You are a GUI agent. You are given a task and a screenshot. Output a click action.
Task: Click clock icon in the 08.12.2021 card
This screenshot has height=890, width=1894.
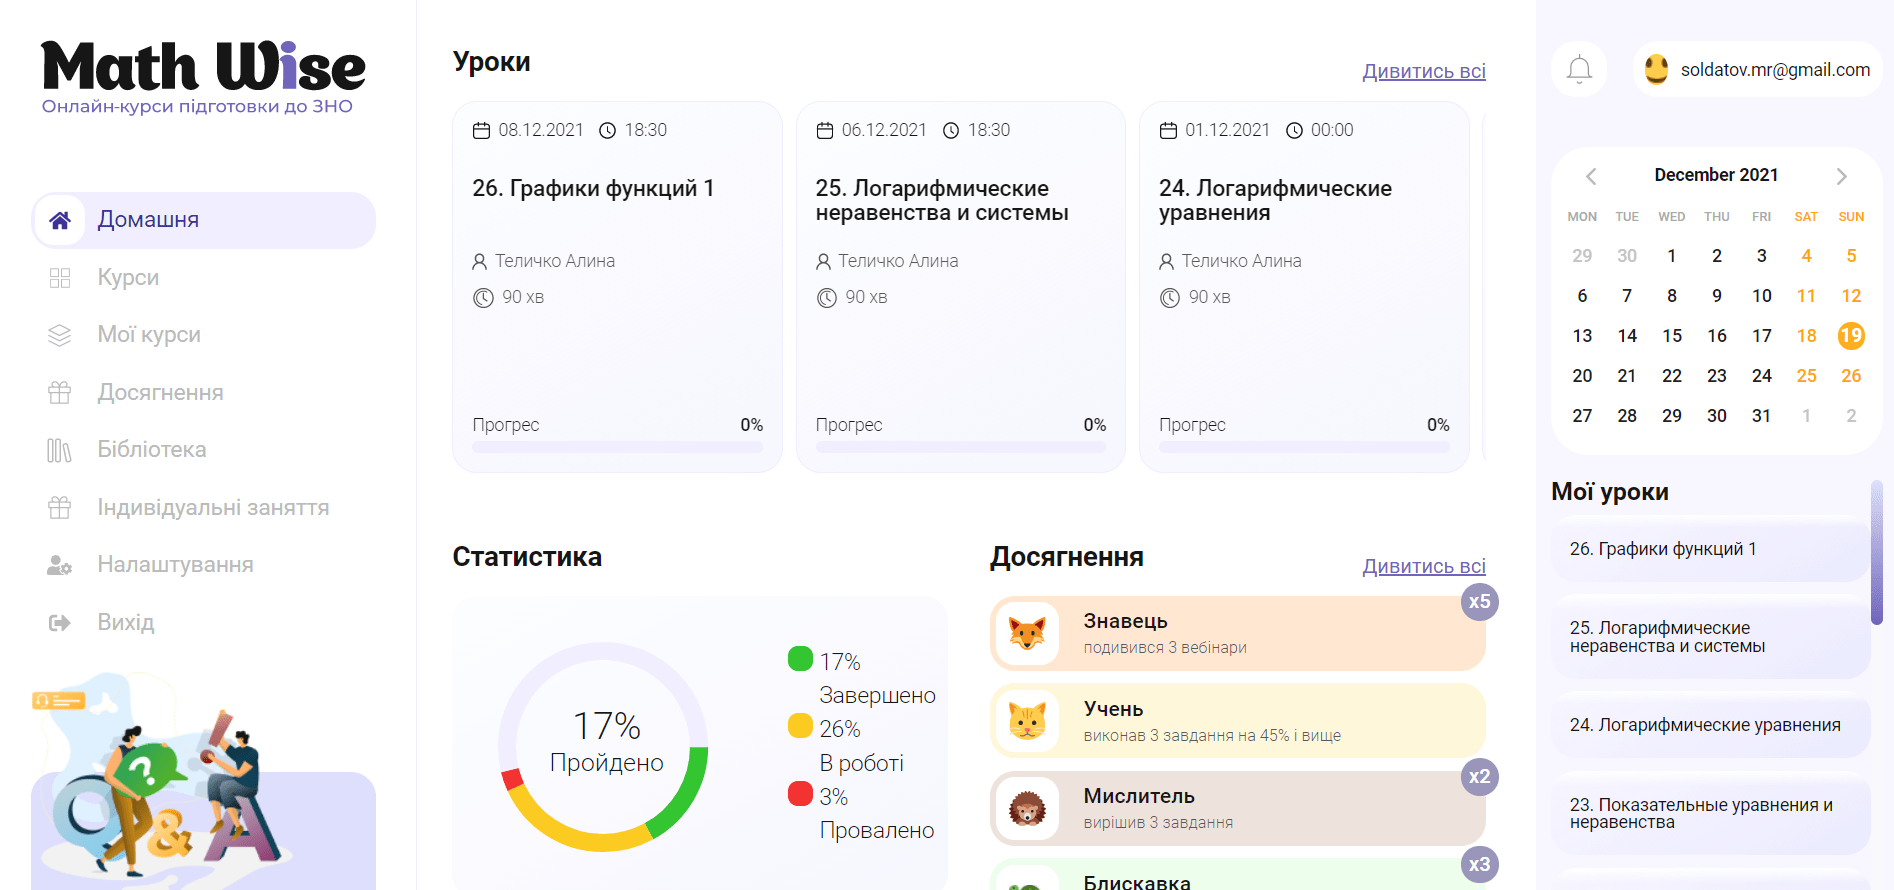[608, 130]
